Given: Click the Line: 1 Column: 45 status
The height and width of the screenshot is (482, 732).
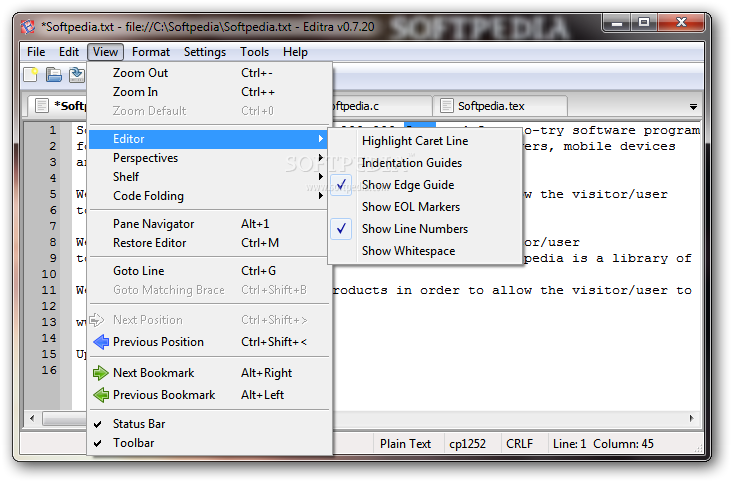Looking at the screenshot, I should pyautogui.click(x=603, y=444).
